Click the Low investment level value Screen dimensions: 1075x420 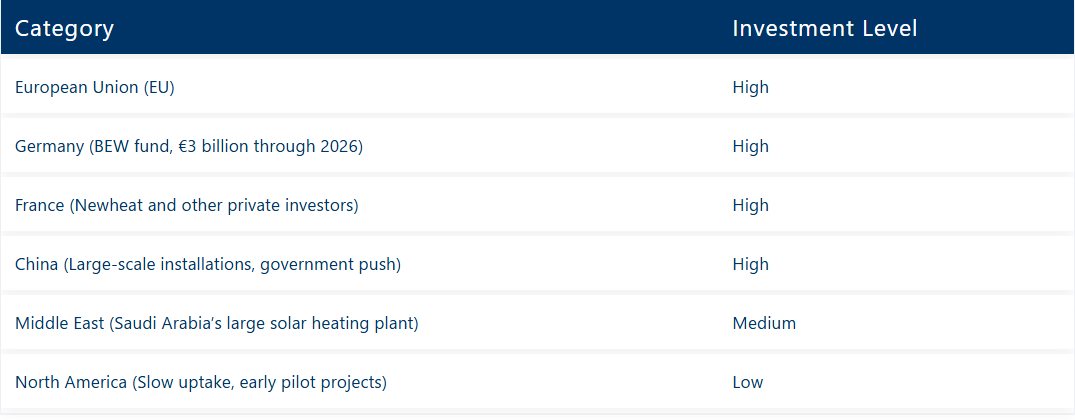747,382
